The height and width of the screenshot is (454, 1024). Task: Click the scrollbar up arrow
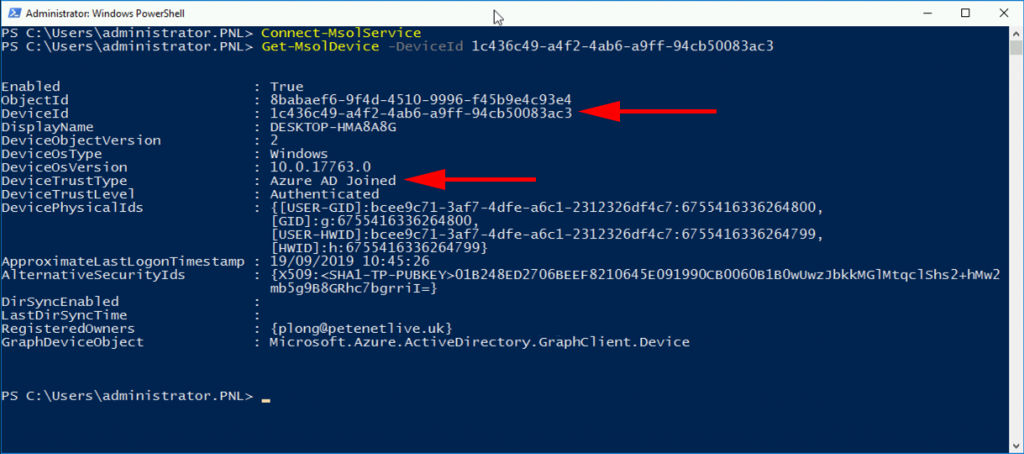click(1015, 35)
